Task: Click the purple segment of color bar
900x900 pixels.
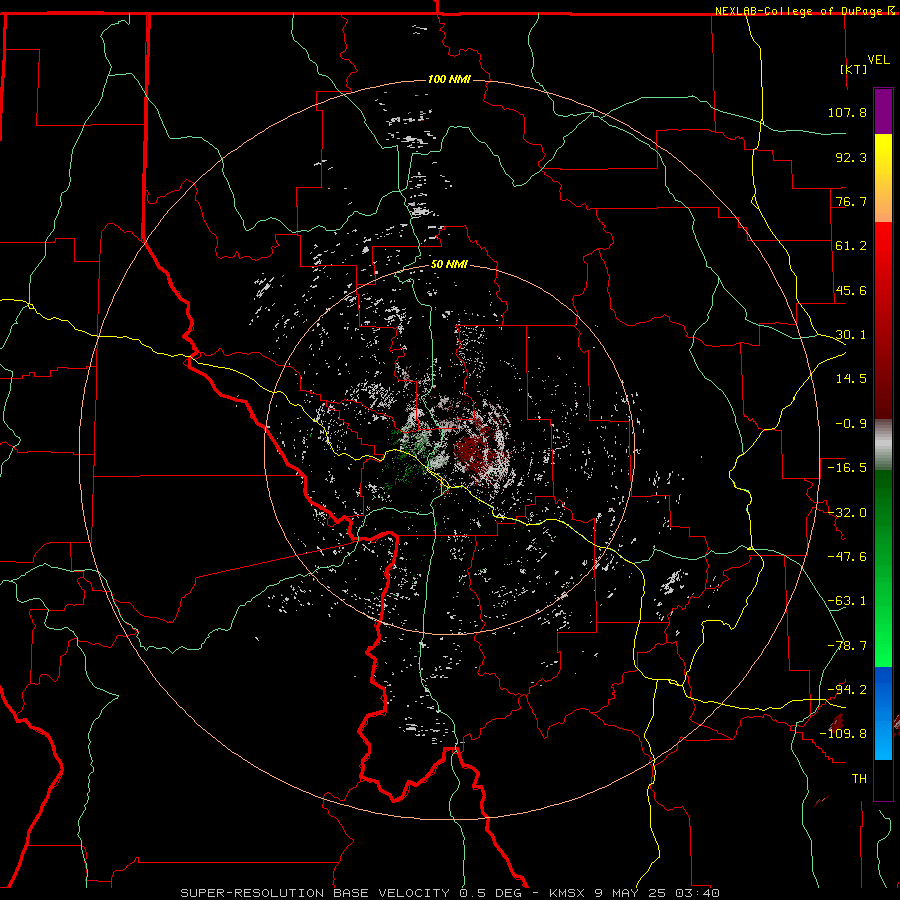Action: click(883, 111)
